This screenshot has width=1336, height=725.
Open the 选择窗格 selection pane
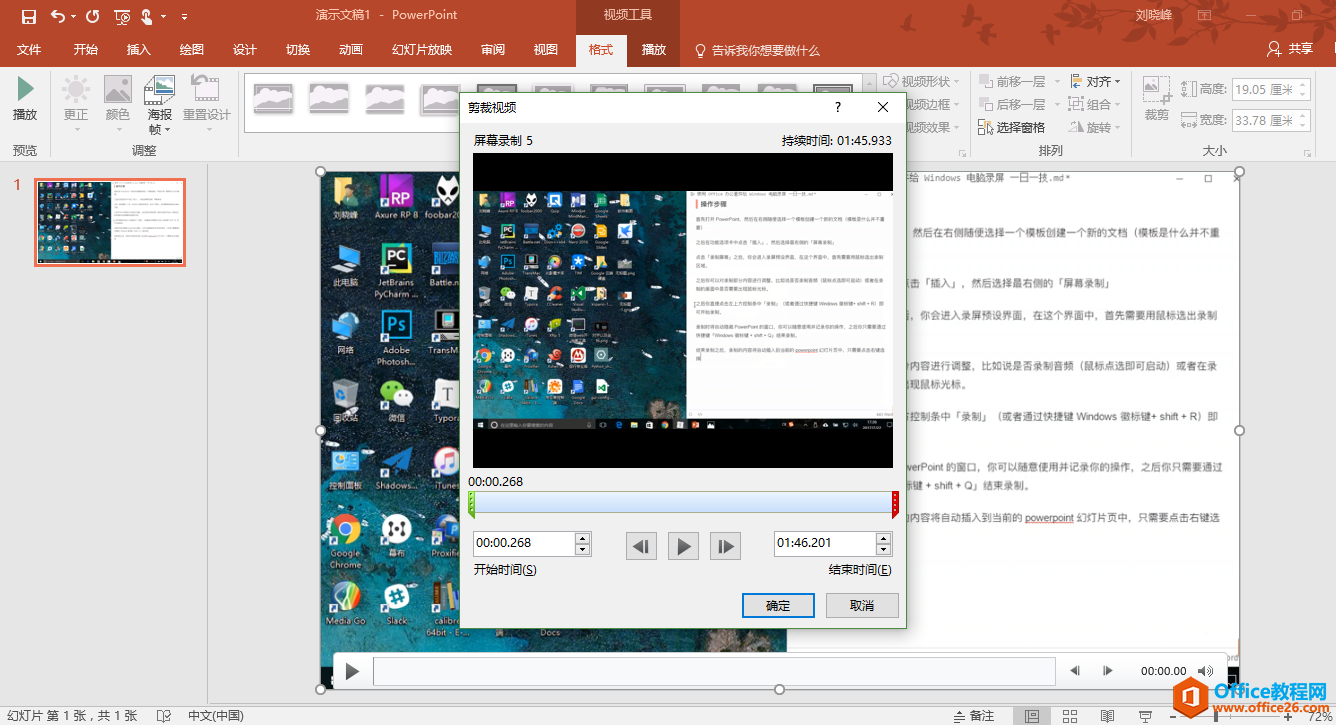(x=1011, y=128)
